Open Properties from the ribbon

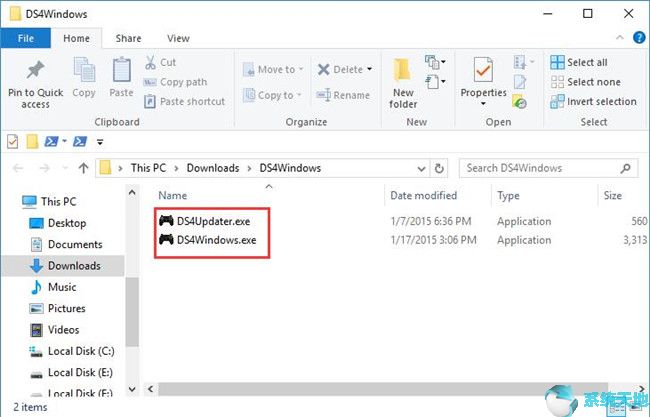click(x=483, y=73)
